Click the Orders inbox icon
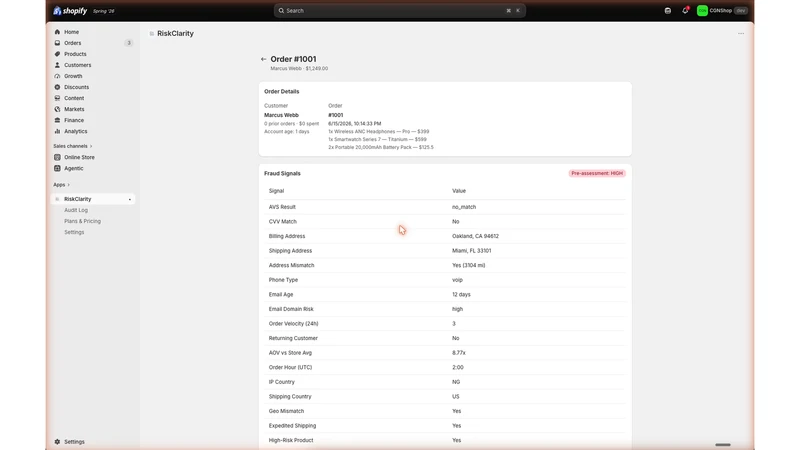This screenshot has height=450, width=800. coord(57,43)
